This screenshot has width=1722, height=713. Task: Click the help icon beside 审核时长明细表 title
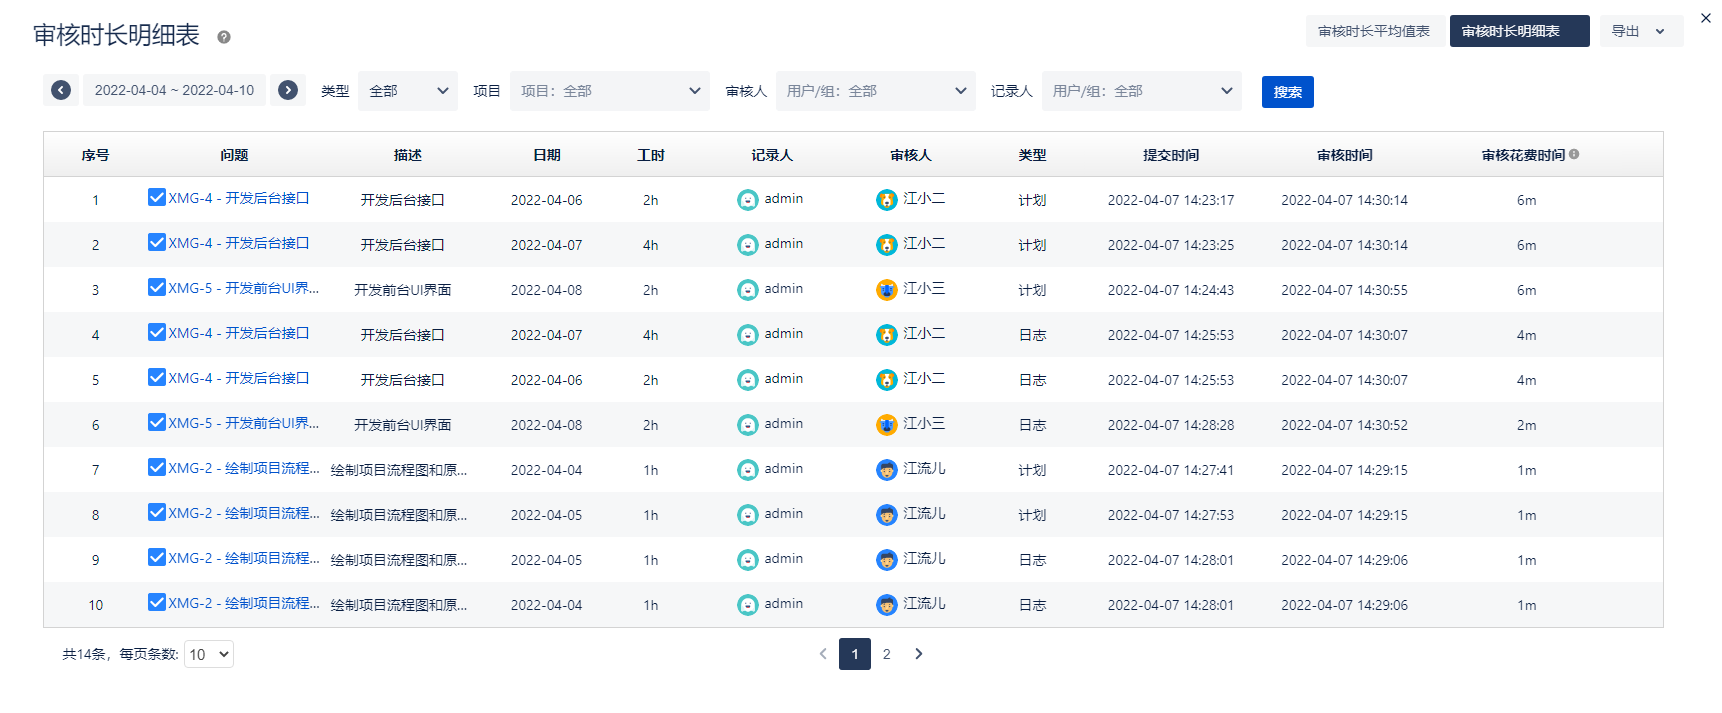pos(224,37)
